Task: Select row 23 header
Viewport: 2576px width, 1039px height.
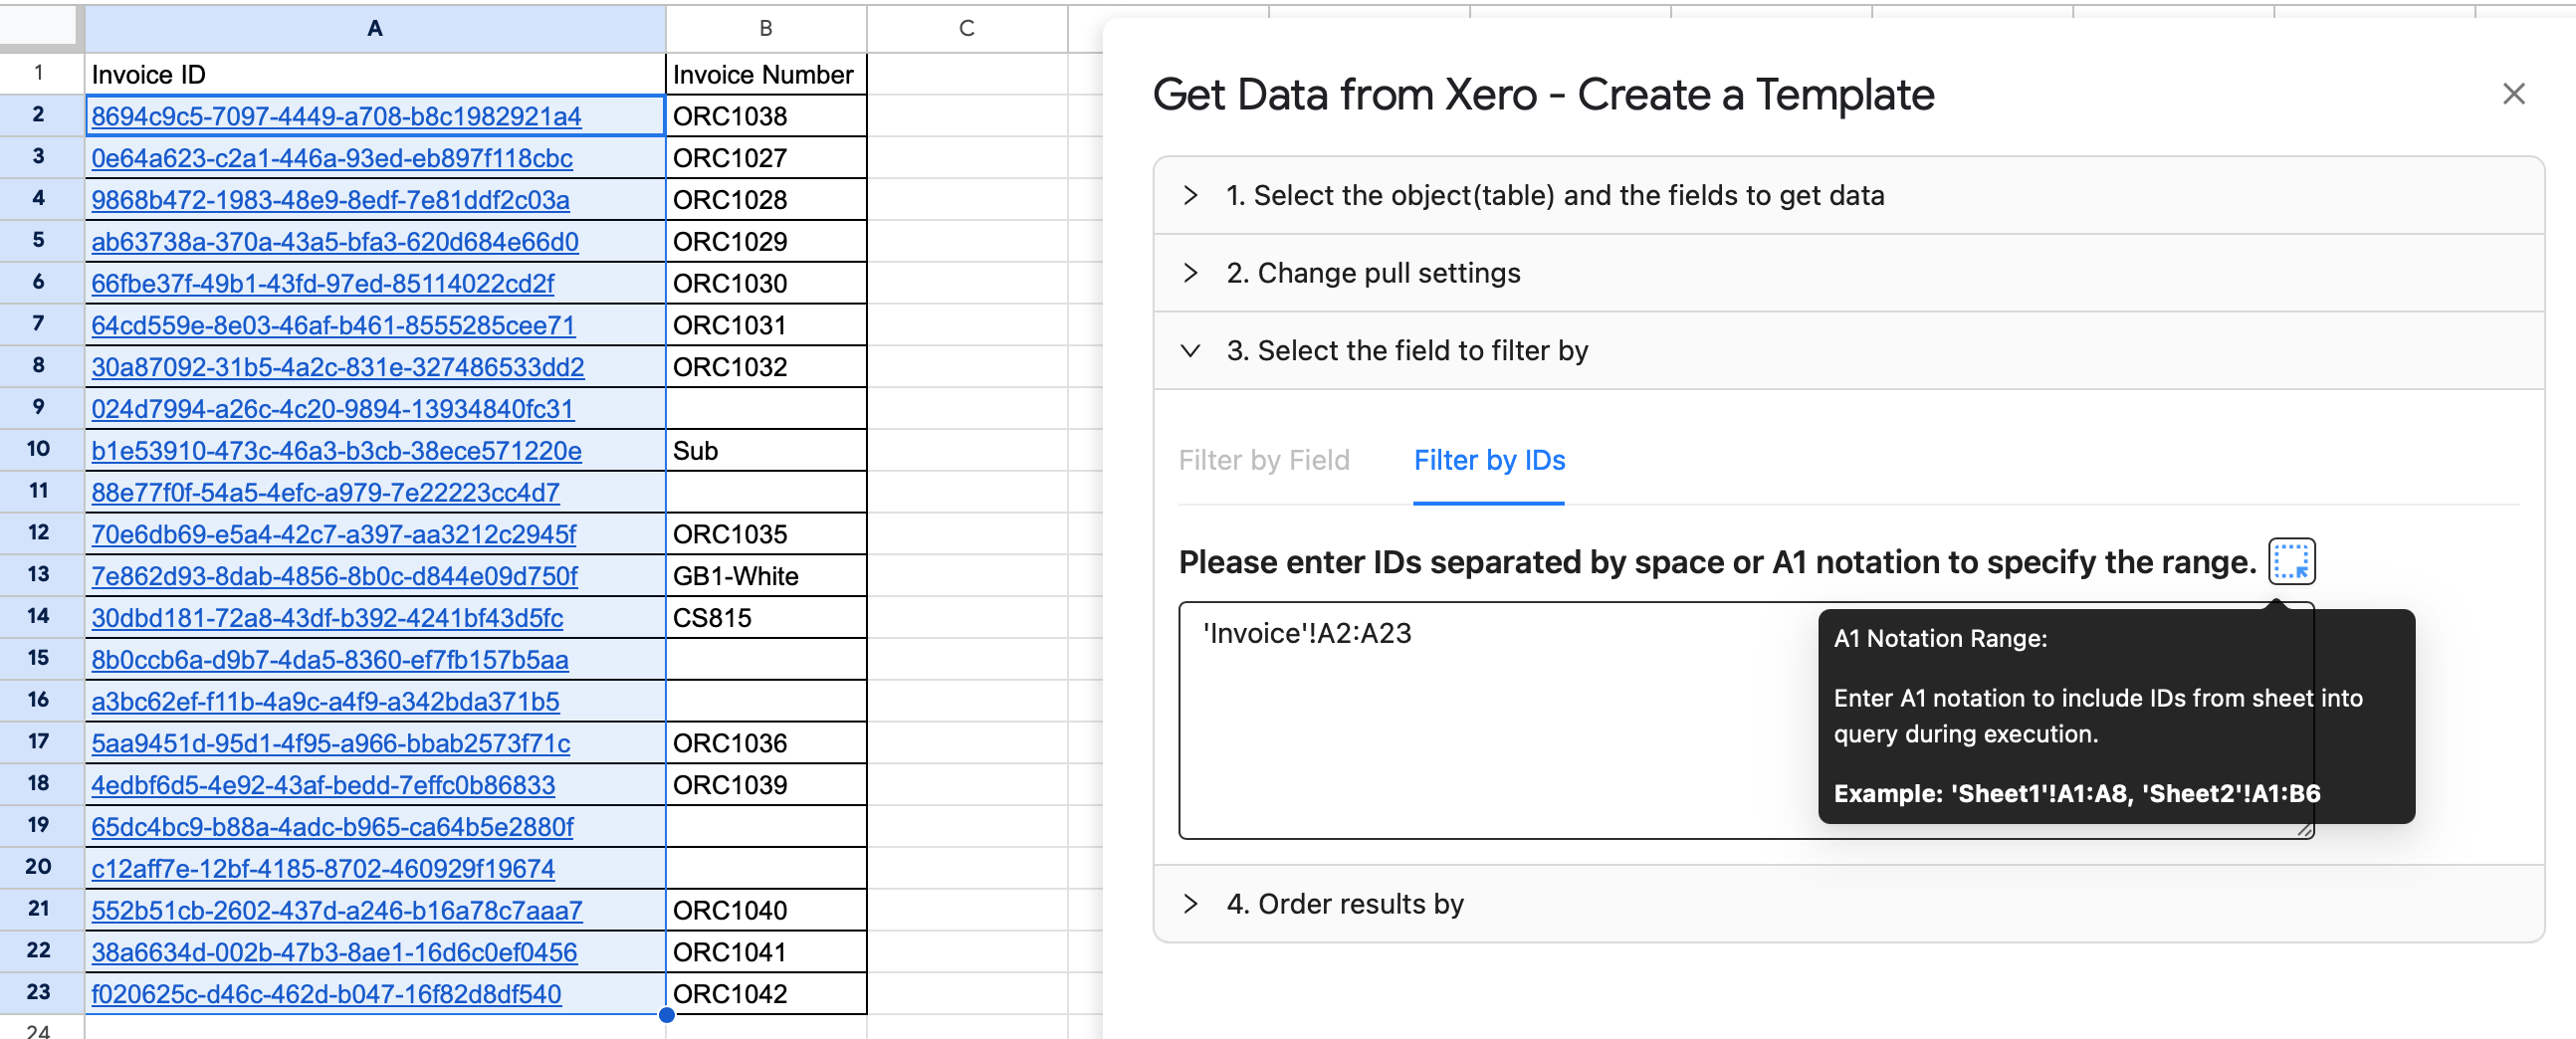Action: pos(40,993)
